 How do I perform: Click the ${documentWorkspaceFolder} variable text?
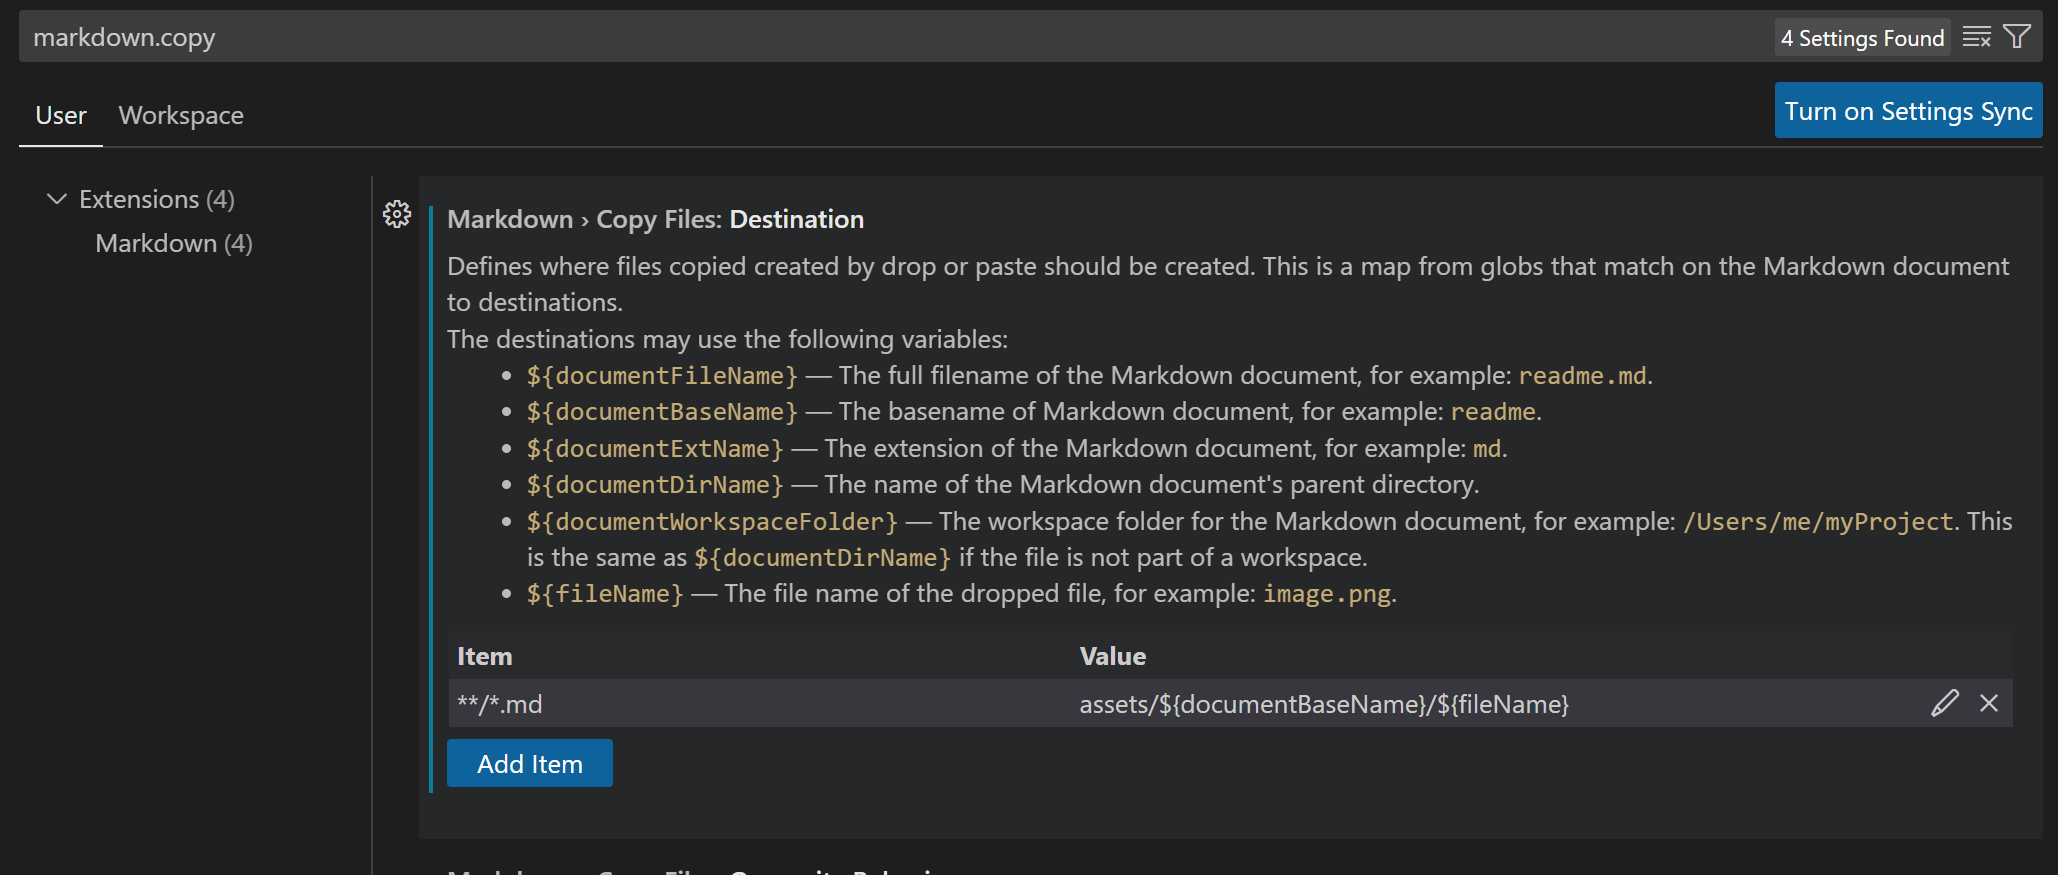tap(712, 521)
